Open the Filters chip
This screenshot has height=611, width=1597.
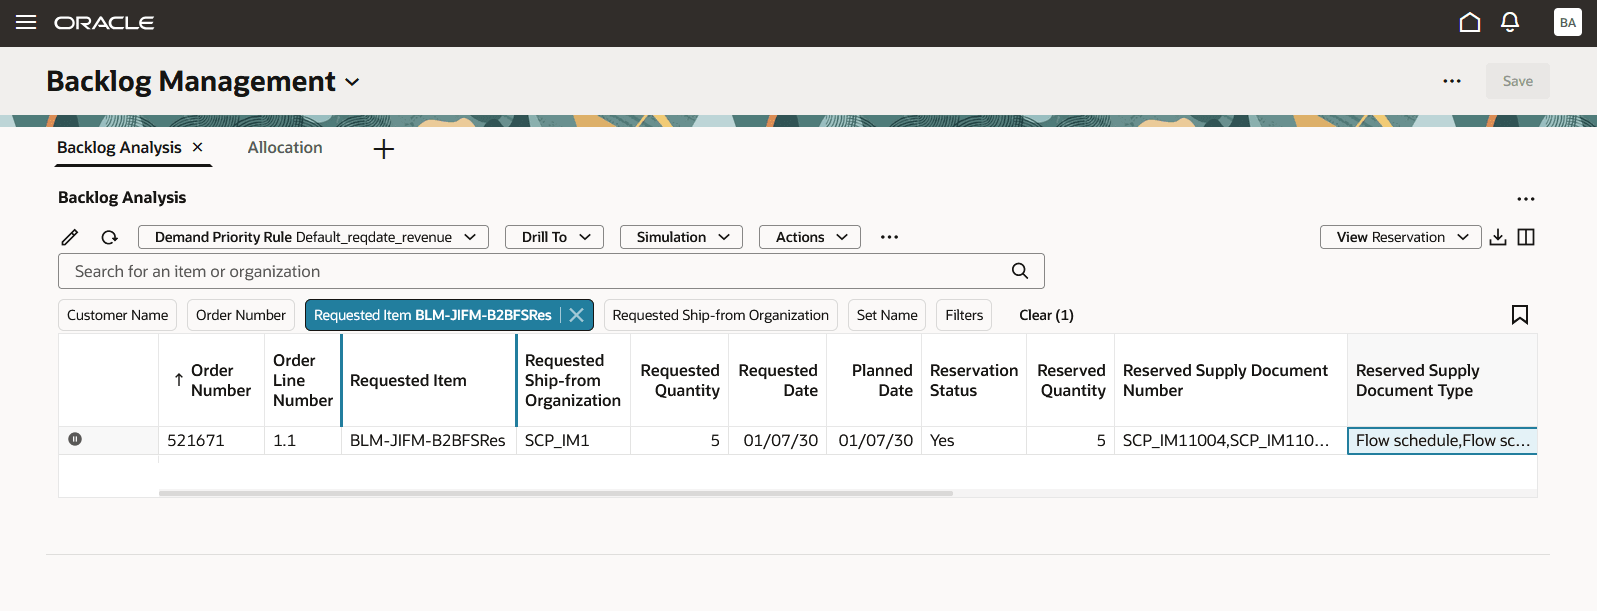coord(964,315)
